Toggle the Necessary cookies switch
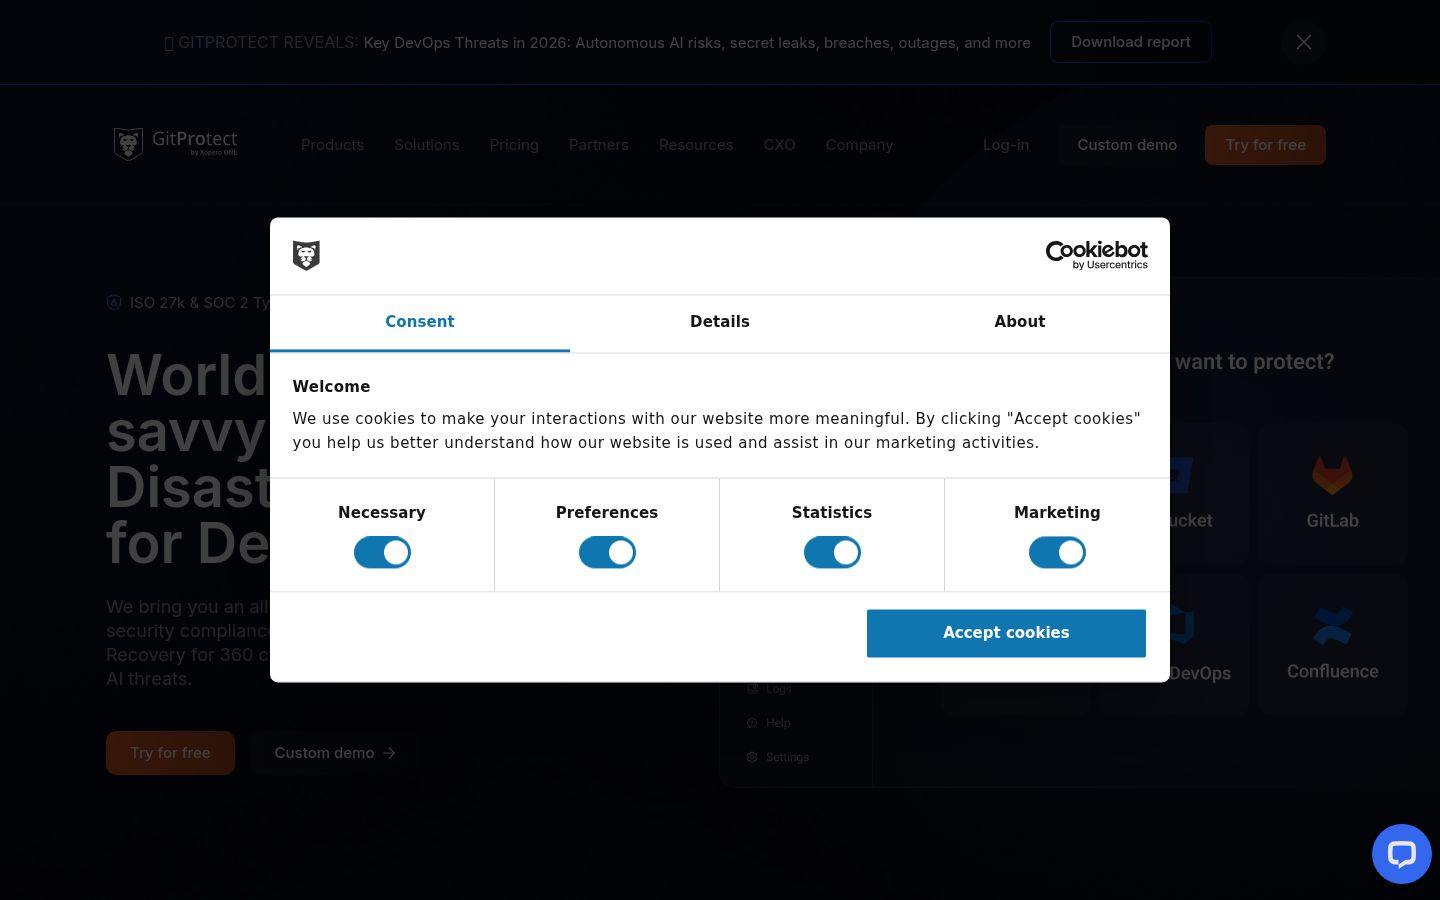Viewport: 1440px width, 900px height. [x=382, y=552]
